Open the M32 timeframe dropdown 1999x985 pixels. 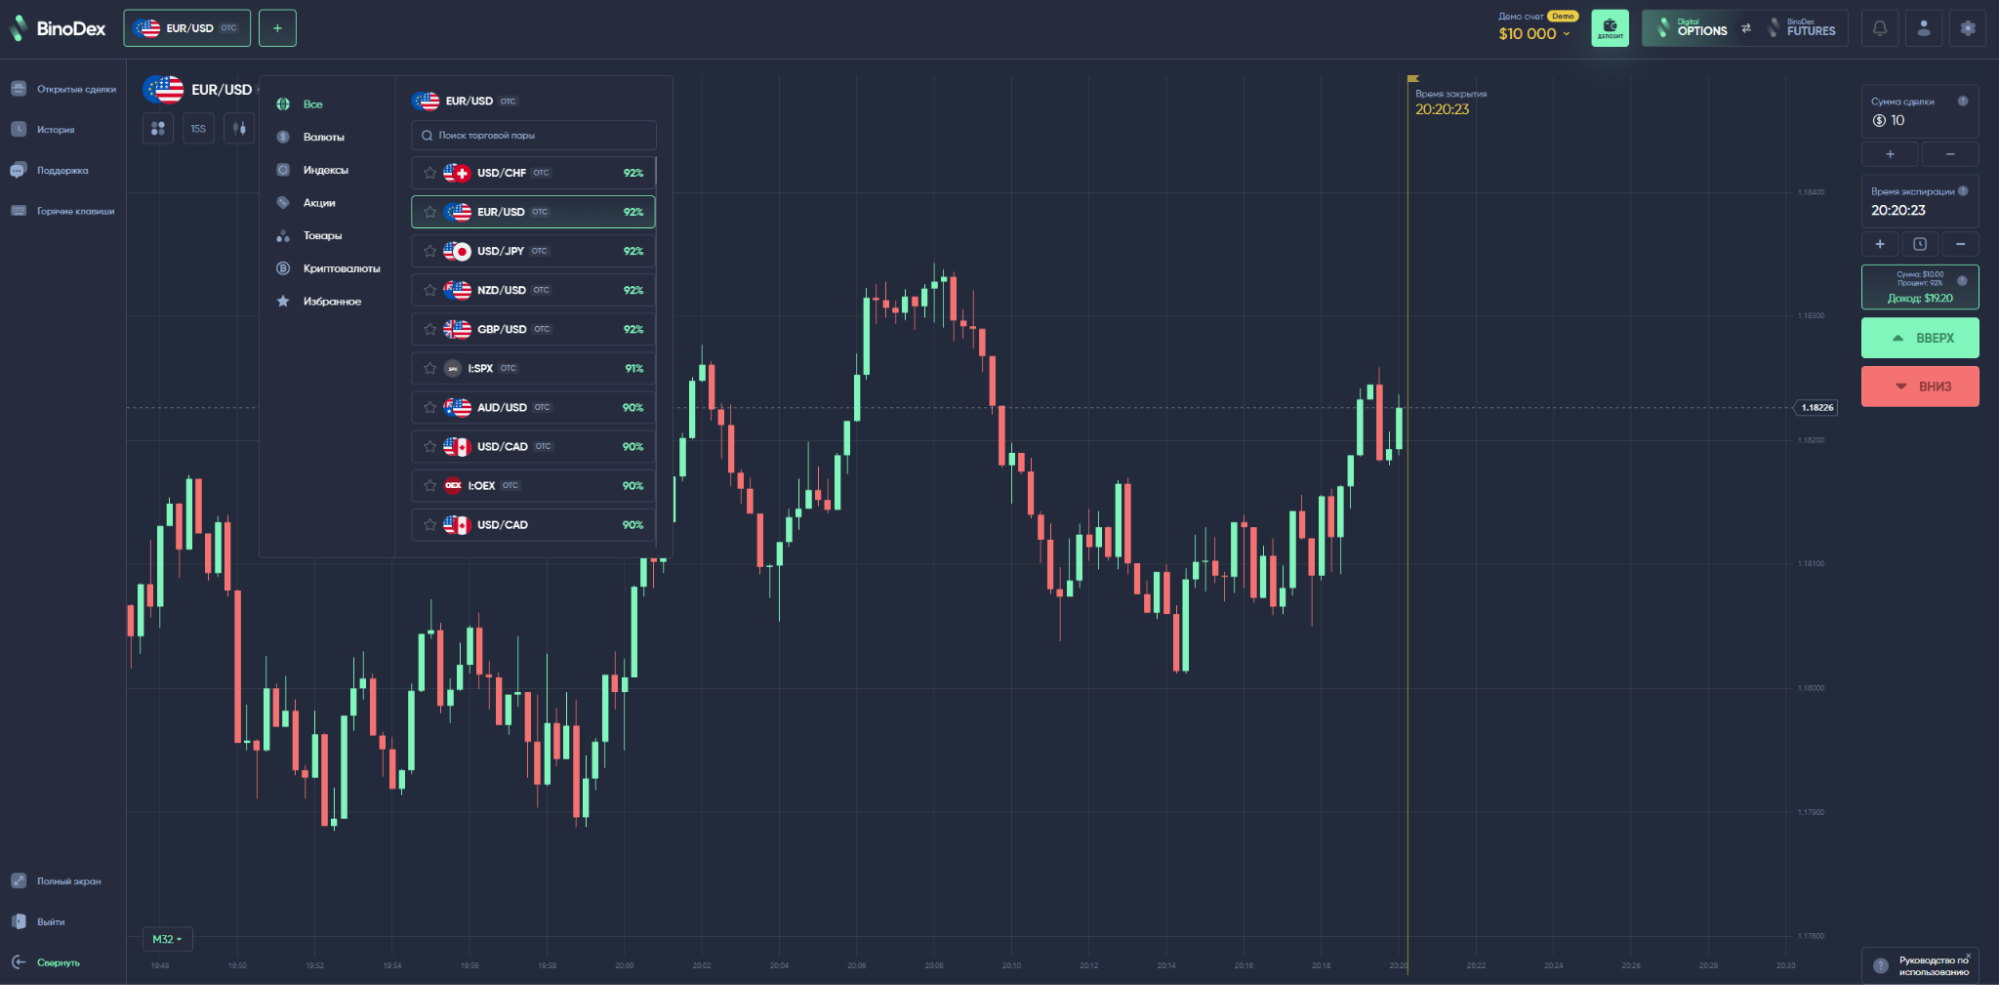[x=167, y=939]
